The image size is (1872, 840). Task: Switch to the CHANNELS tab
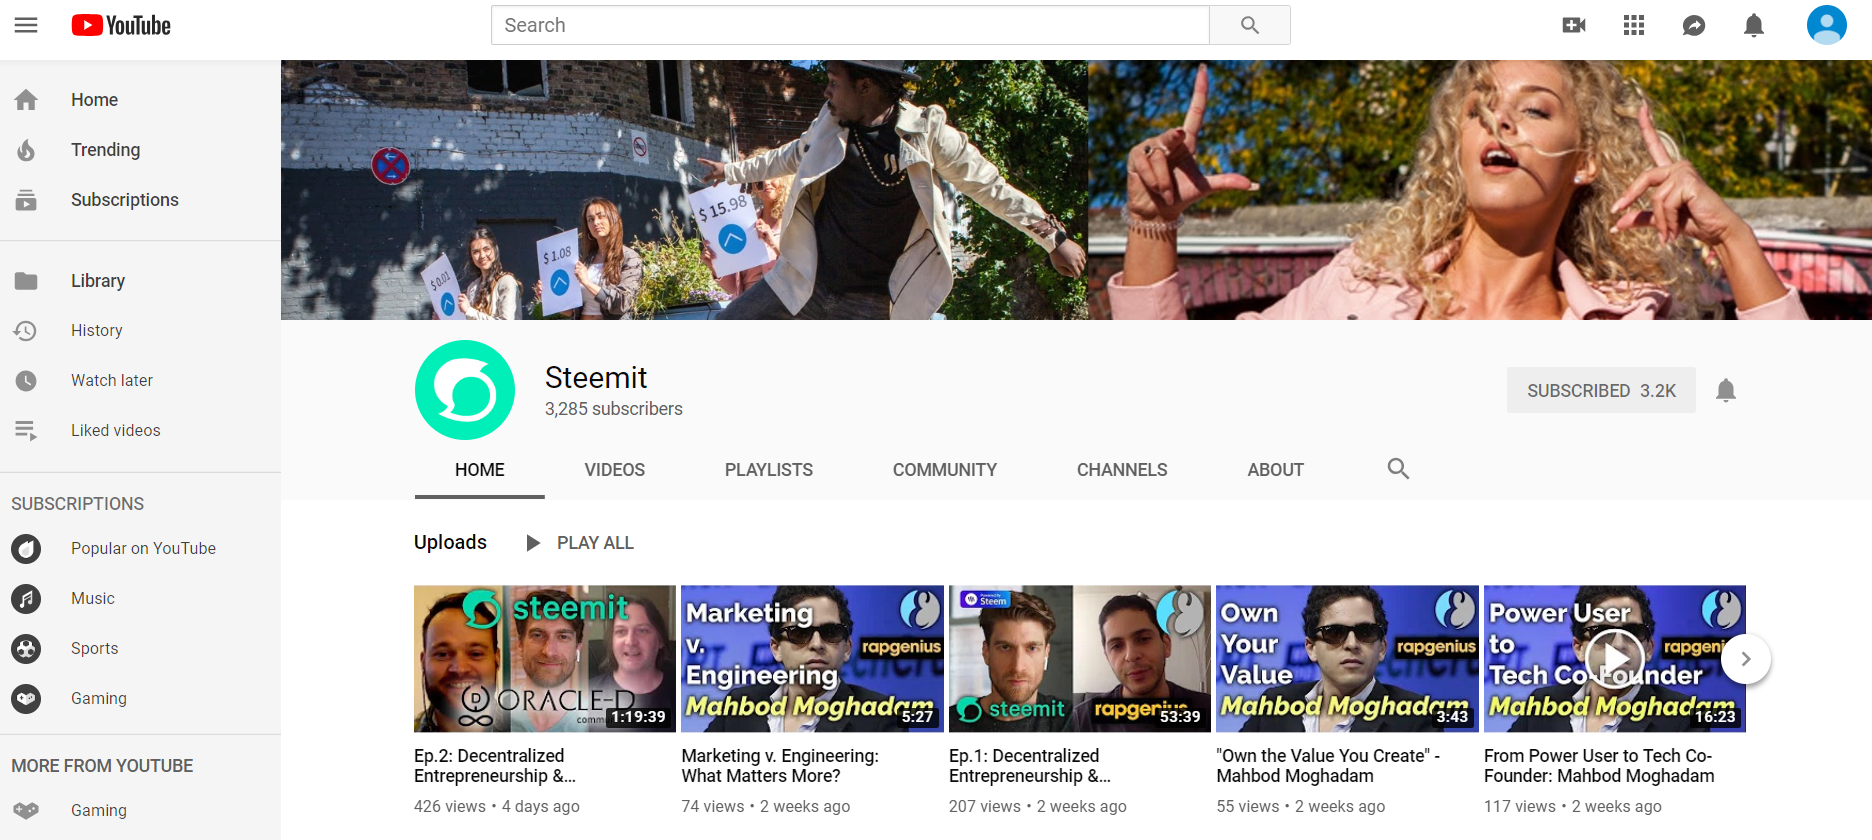point(1122,470)
